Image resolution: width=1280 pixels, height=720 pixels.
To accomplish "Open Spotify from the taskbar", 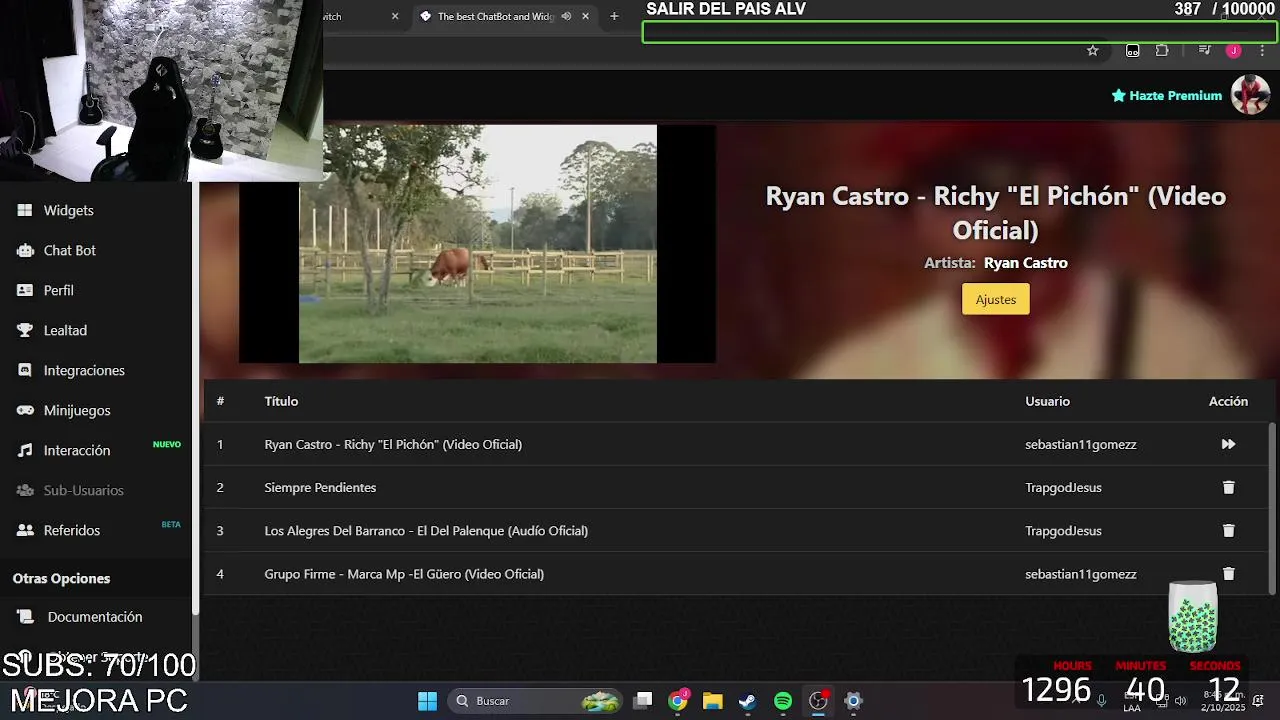I will (783, 701).
